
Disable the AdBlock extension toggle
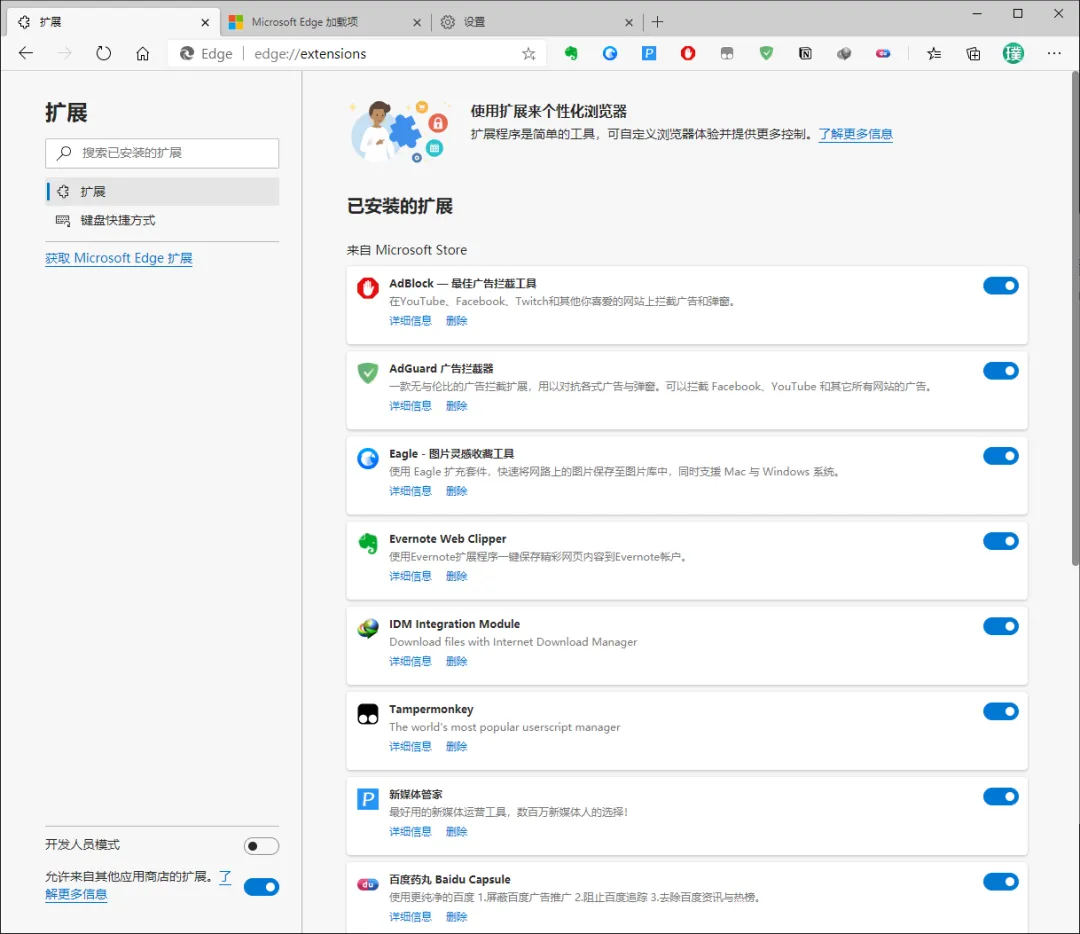click(x=1000, y=285)
